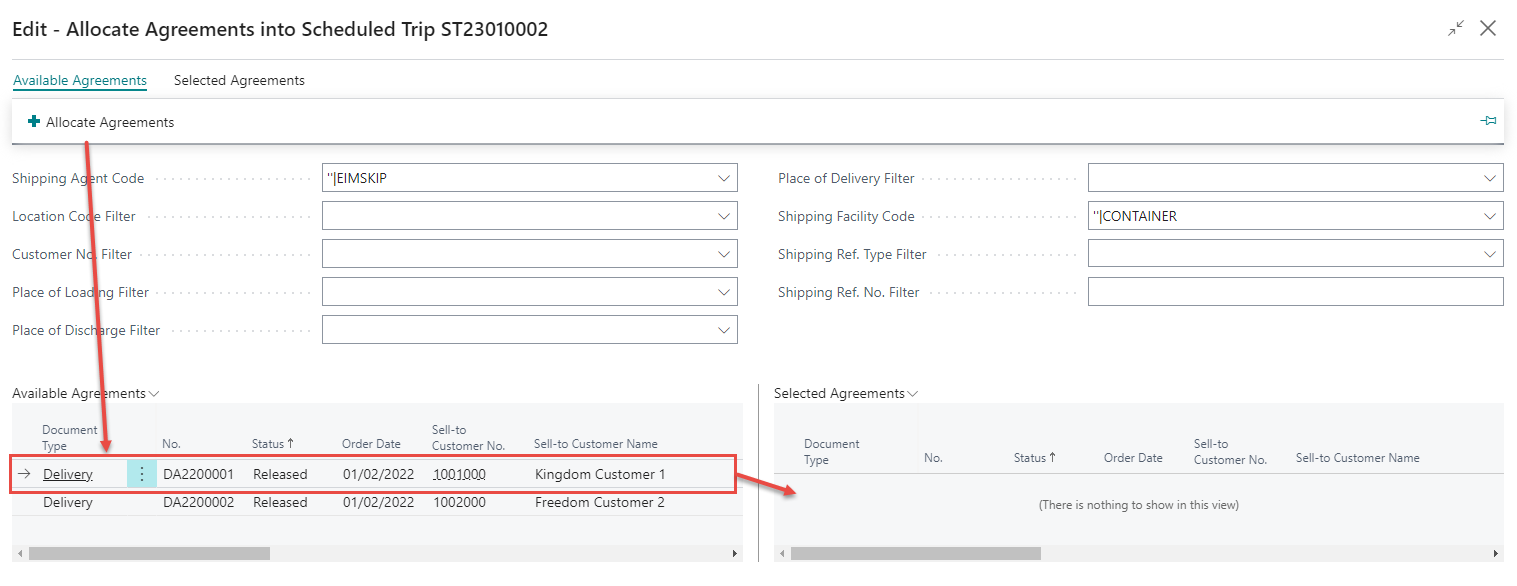Switch to the Selected Agreements tab
Screen dimensions: 1517x586
tap(239, 80)
